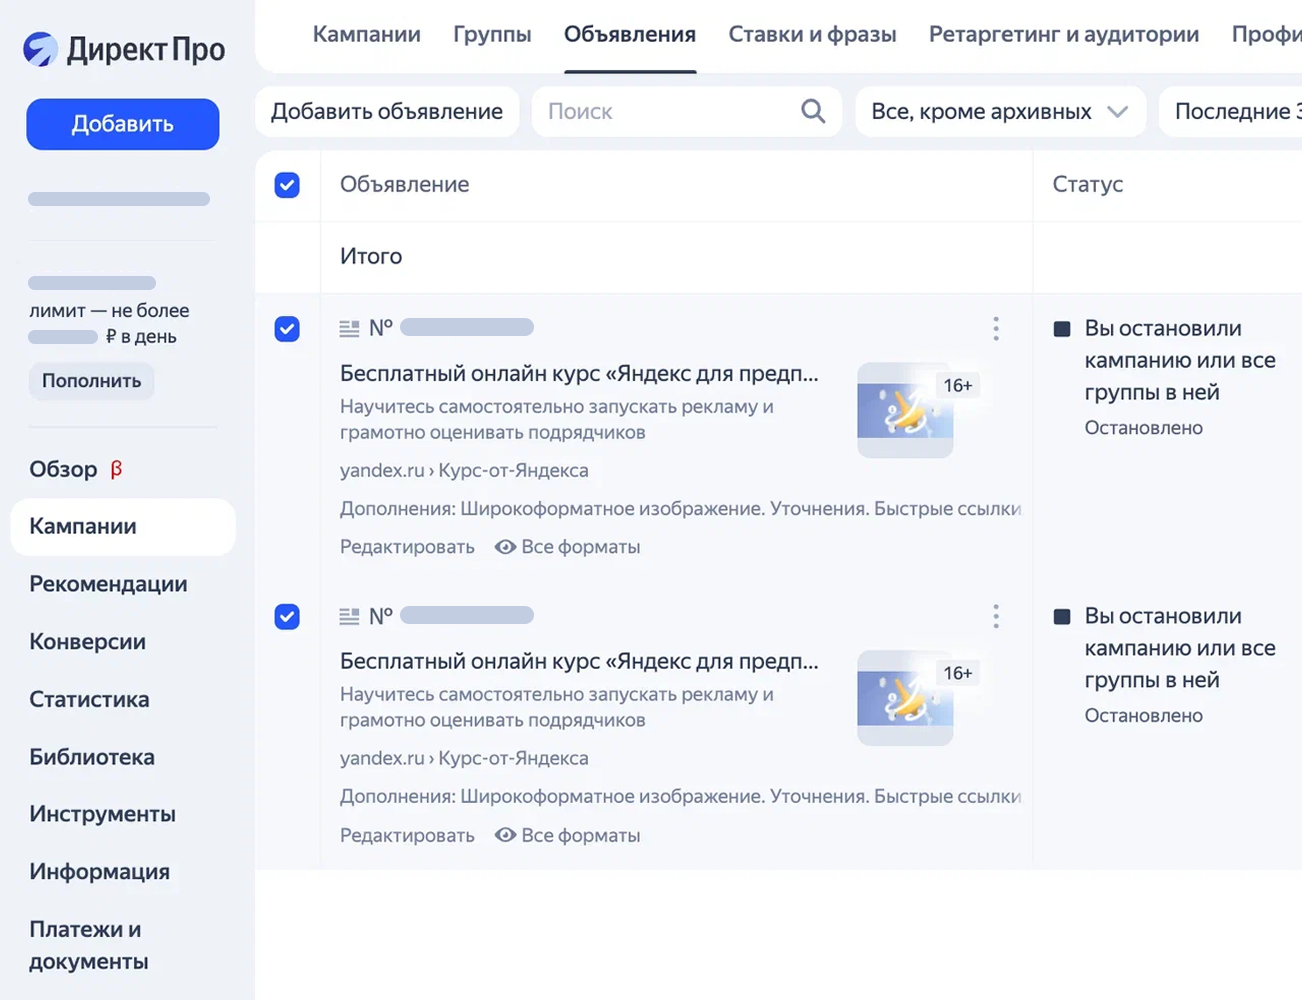1302x1000 pixels.
Task: Uncheck the second ad's checkbox
Action: 287,617
